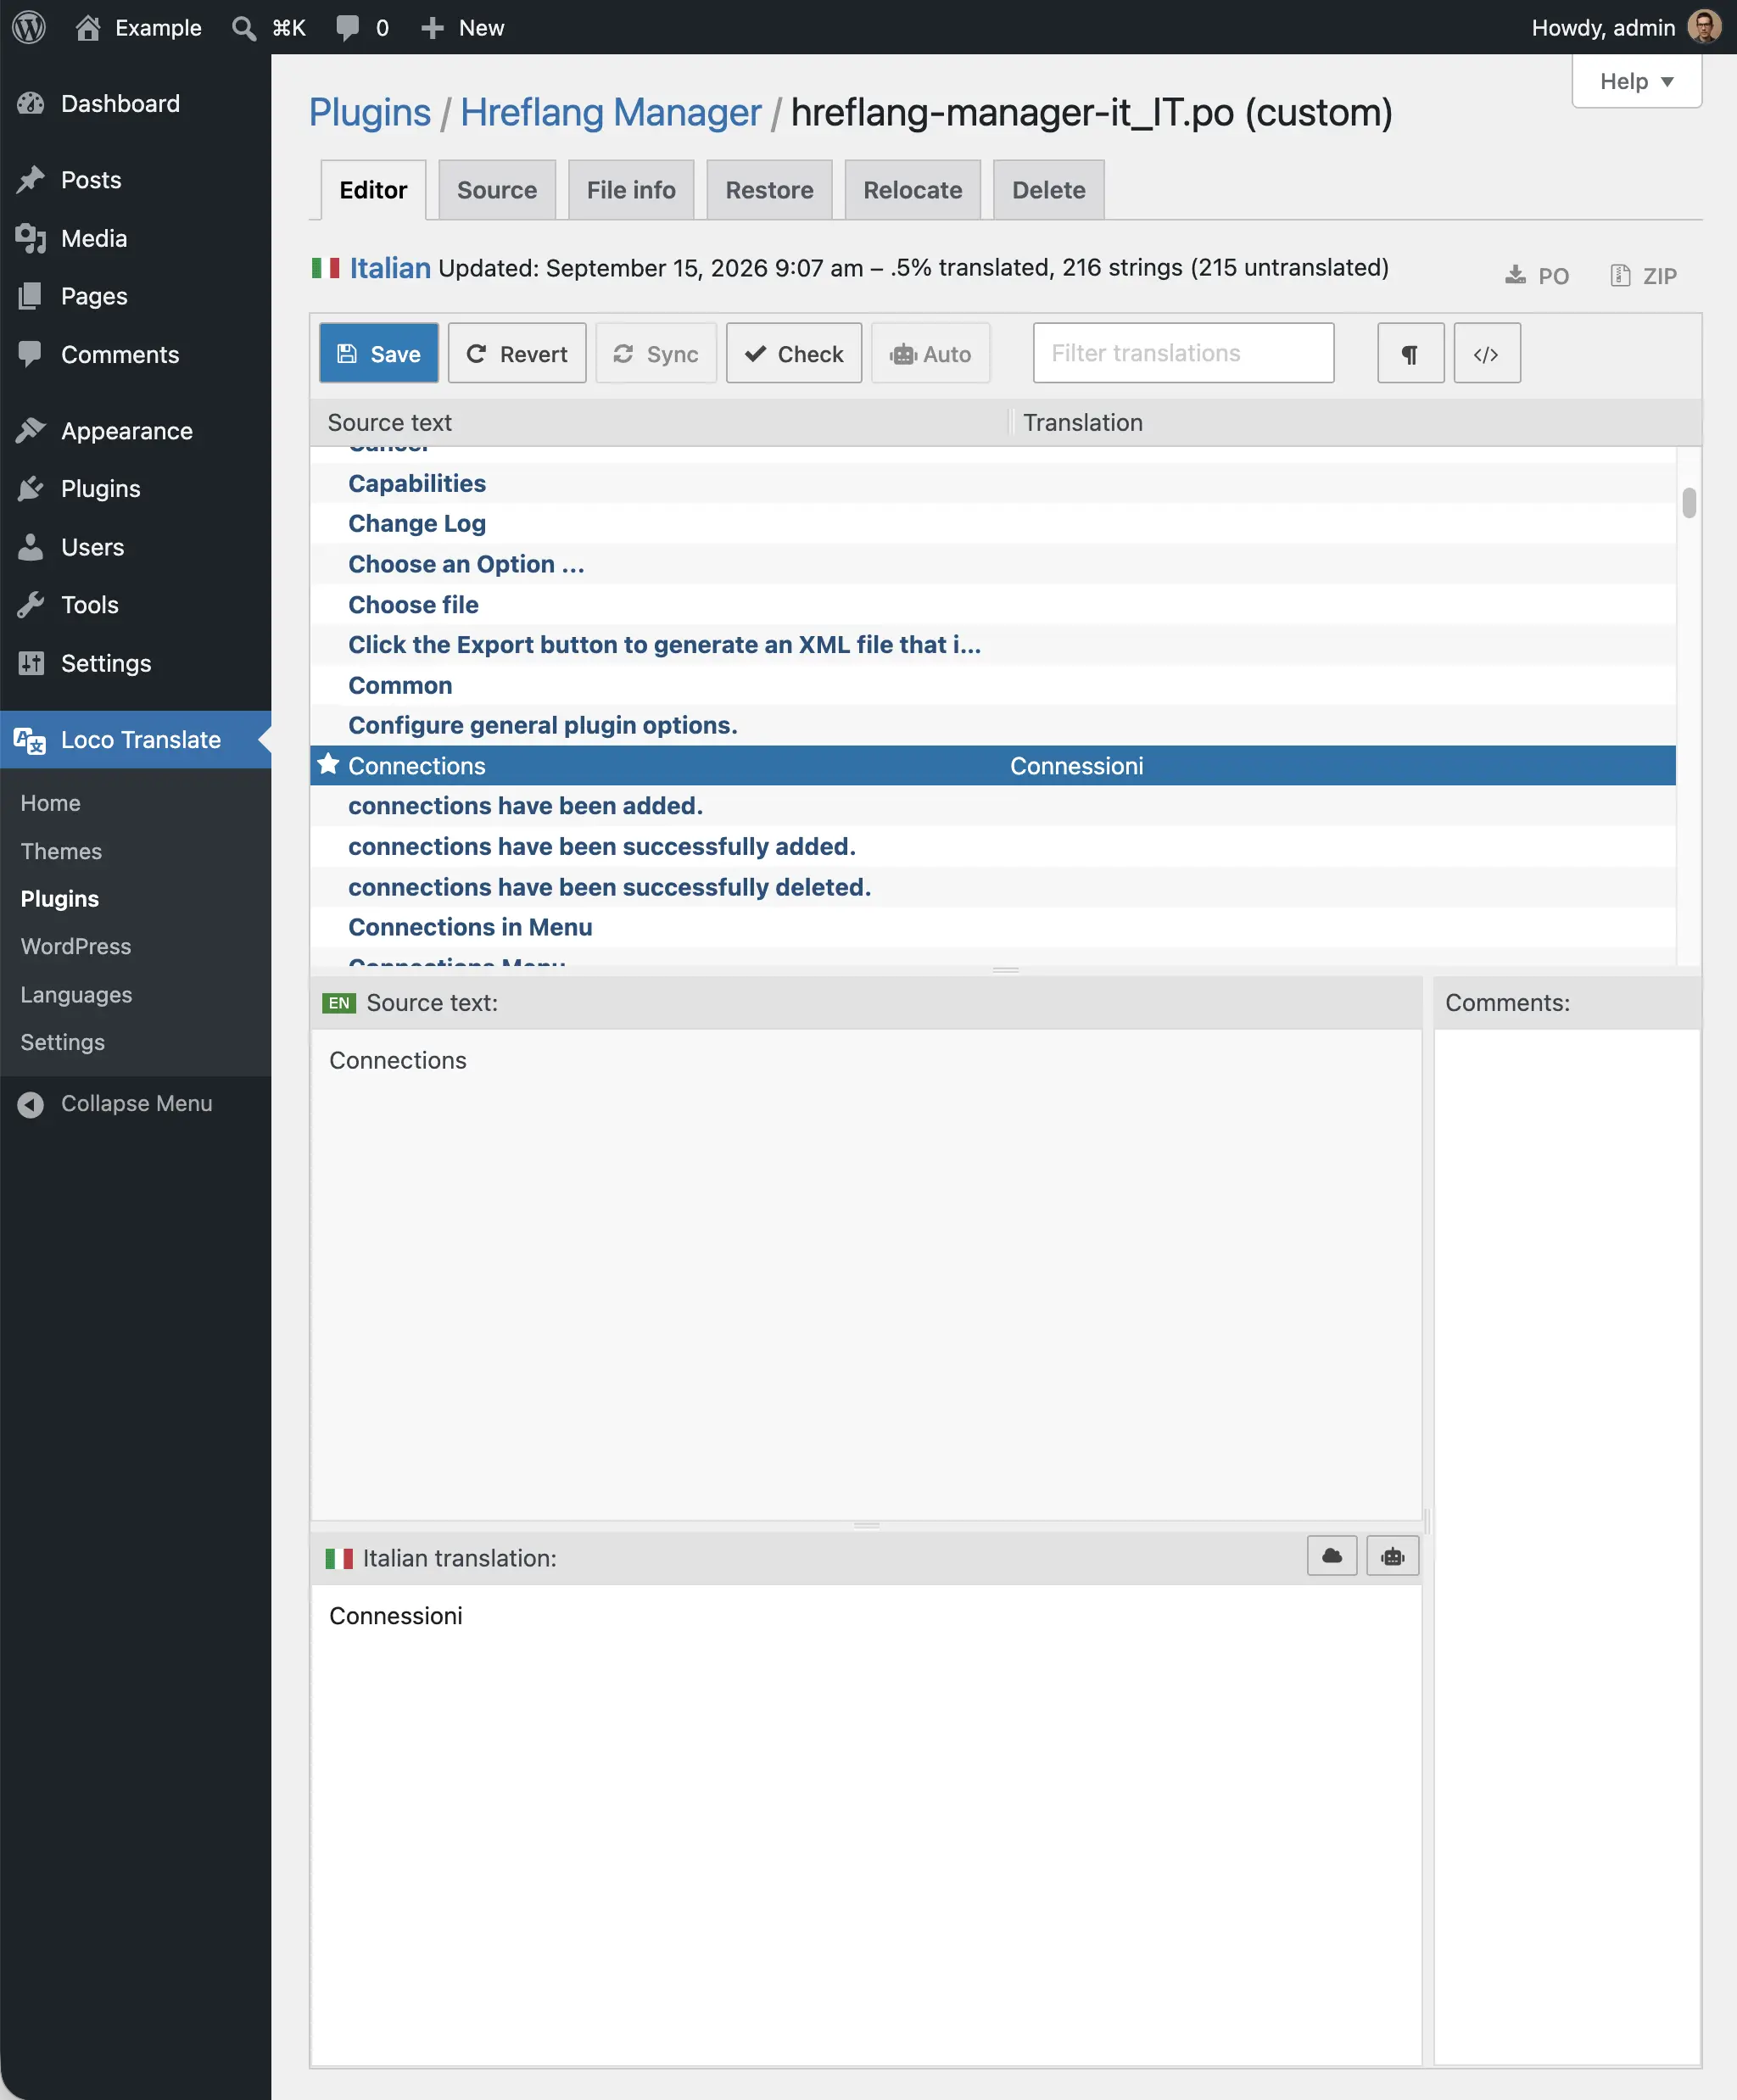
Task: Follow the Hreflang Manager breadcrumb link
Action: coord(610,112)
